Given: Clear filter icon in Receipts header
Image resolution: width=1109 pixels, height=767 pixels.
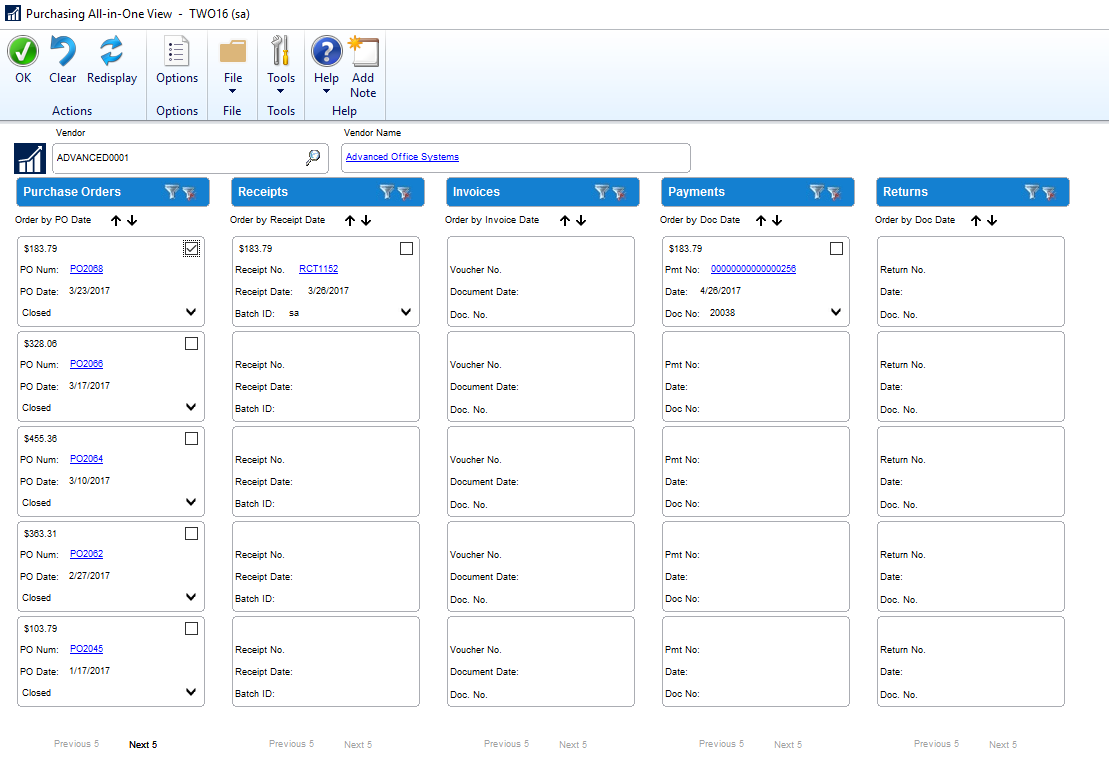Looking at the screenshot, I should tap(404, 192).
